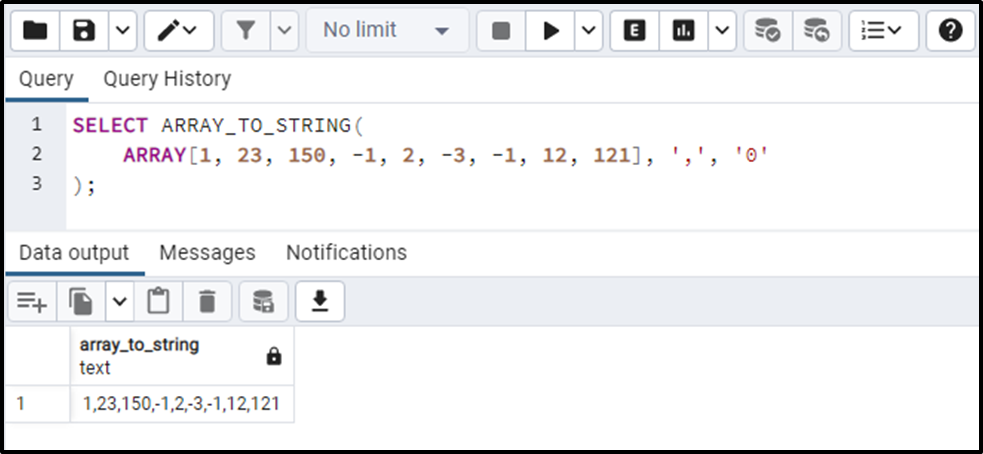Open the Macros list dropdown
983x454 pixels.
click(x=884, y=30)
